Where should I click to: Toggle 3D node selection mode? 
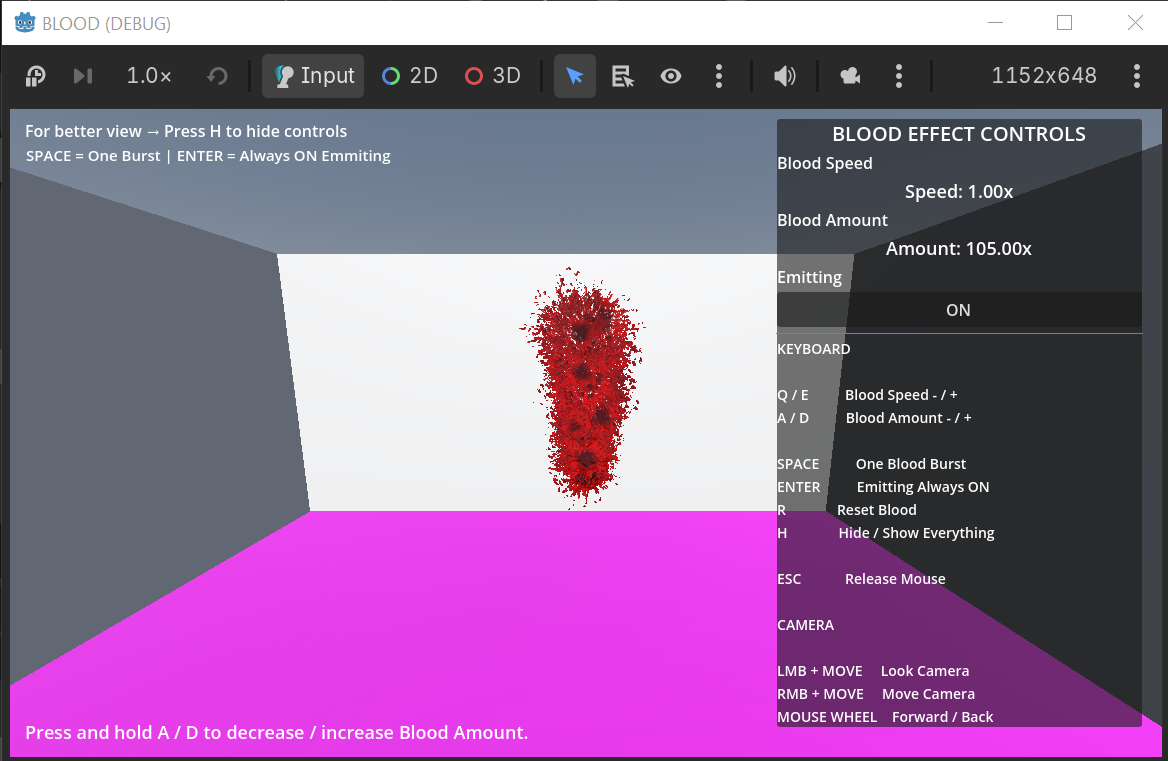tap(492, 76)
